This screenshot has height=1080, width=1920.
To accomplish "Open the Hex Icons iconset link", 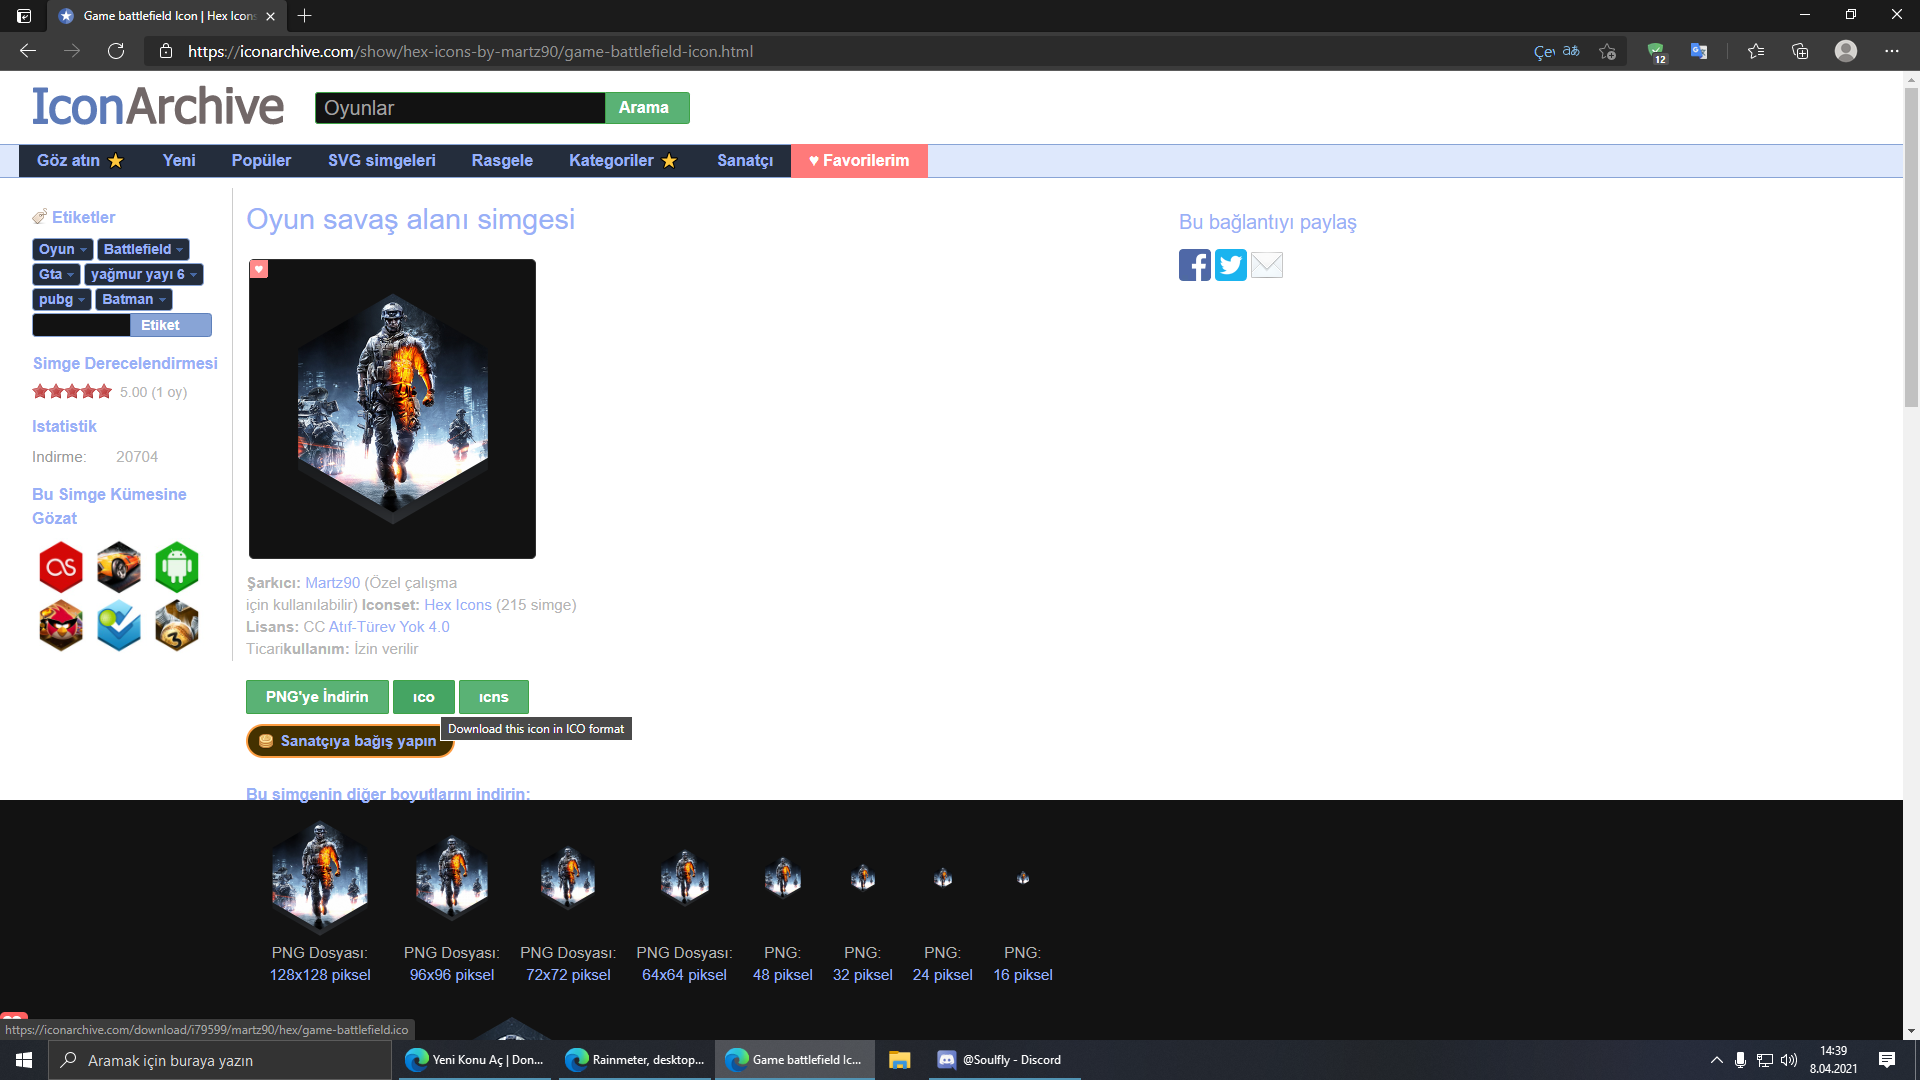I will tap(458, 605).
